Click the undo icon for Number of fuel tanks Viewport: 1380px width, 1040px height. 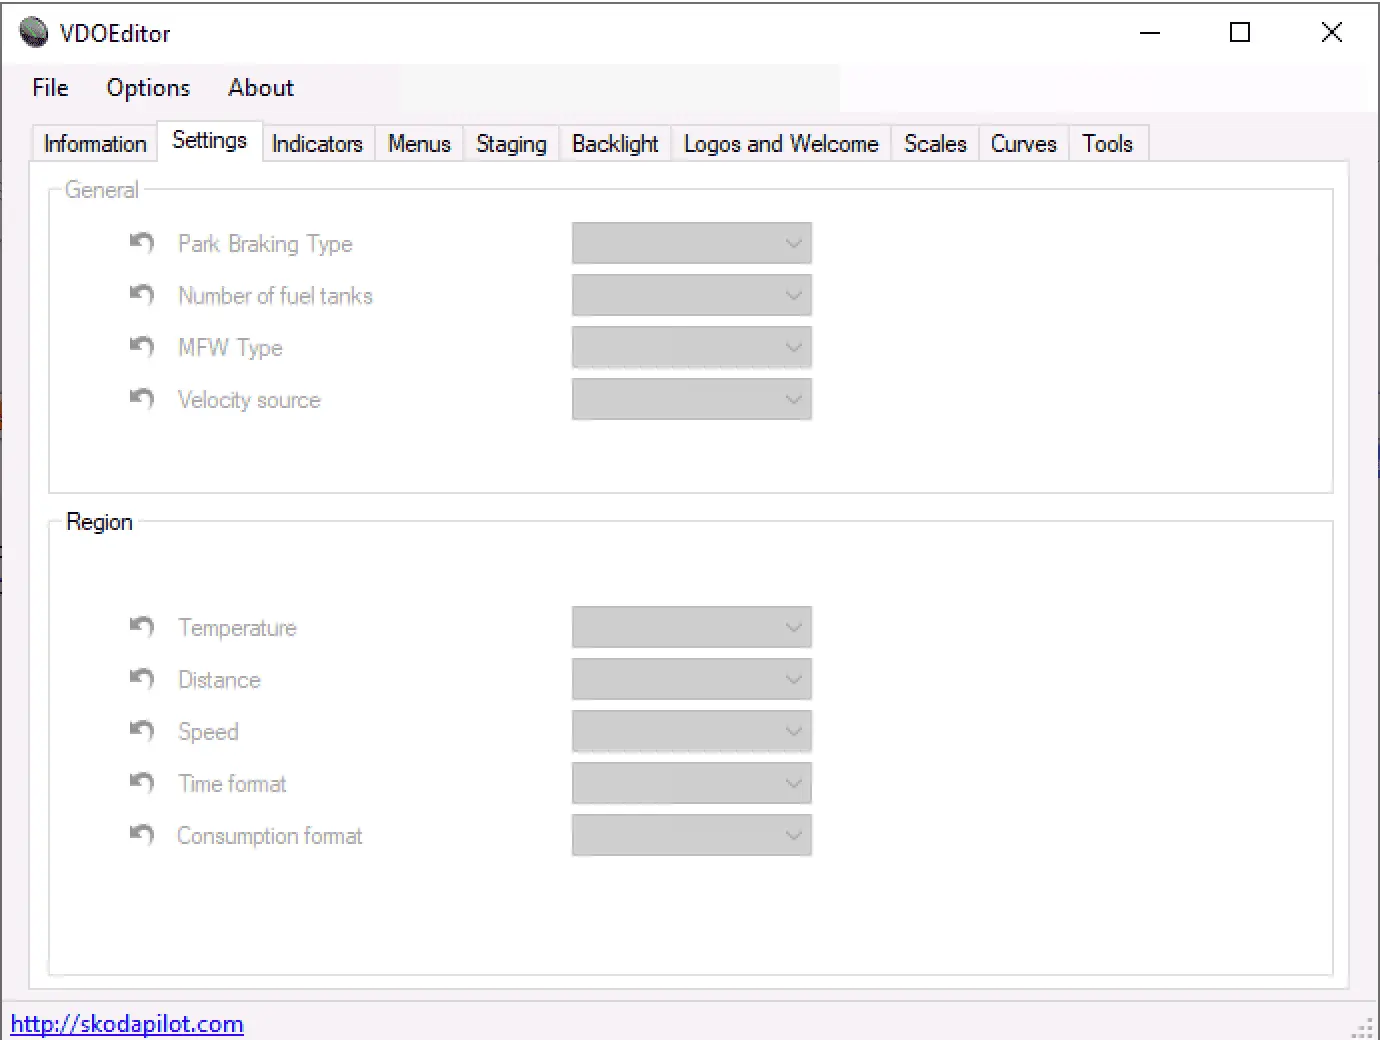(x=142, y=295)
